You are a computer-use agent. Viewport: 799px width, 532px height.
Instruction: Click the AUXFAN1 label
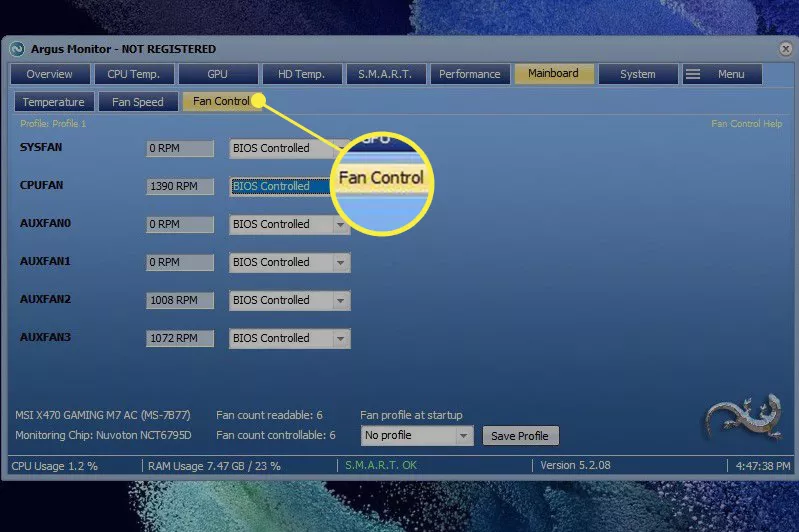click(45, 261)
